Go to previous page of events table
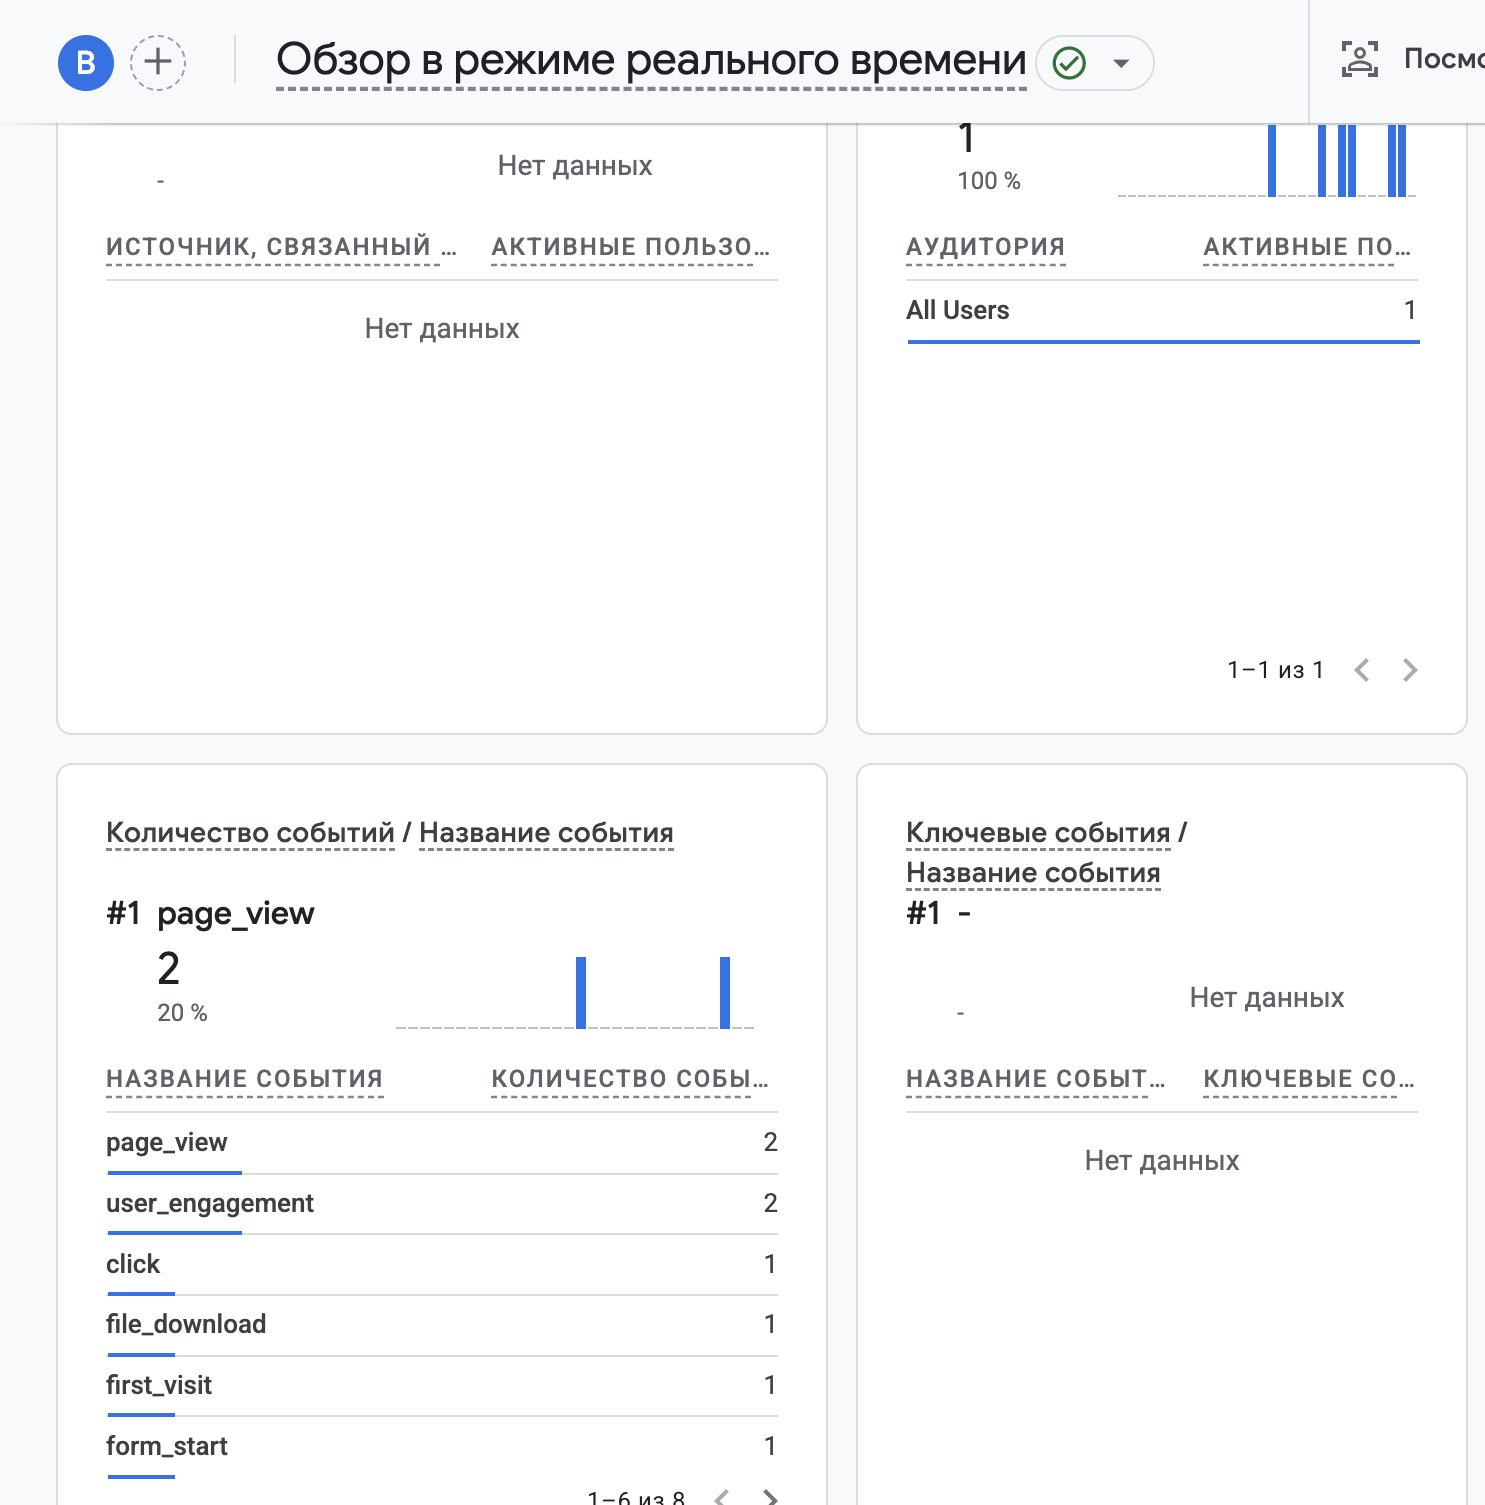 (722, 1497)
